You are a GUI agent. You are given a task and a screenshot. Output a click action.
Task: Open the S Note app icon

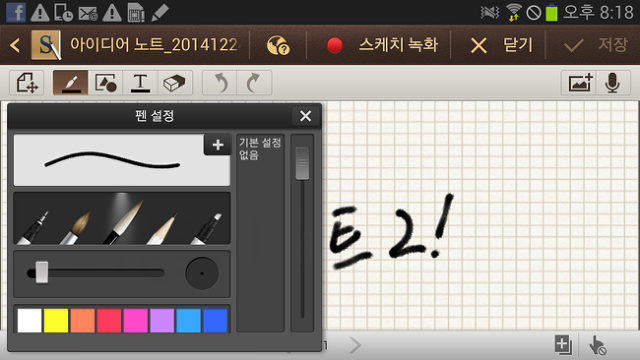coord(46,45)
